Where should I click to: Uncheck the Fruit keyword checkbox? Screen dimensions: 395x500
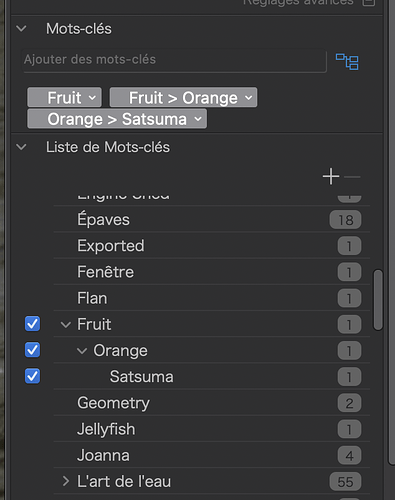pyautogui.click(x=32, y=324)
